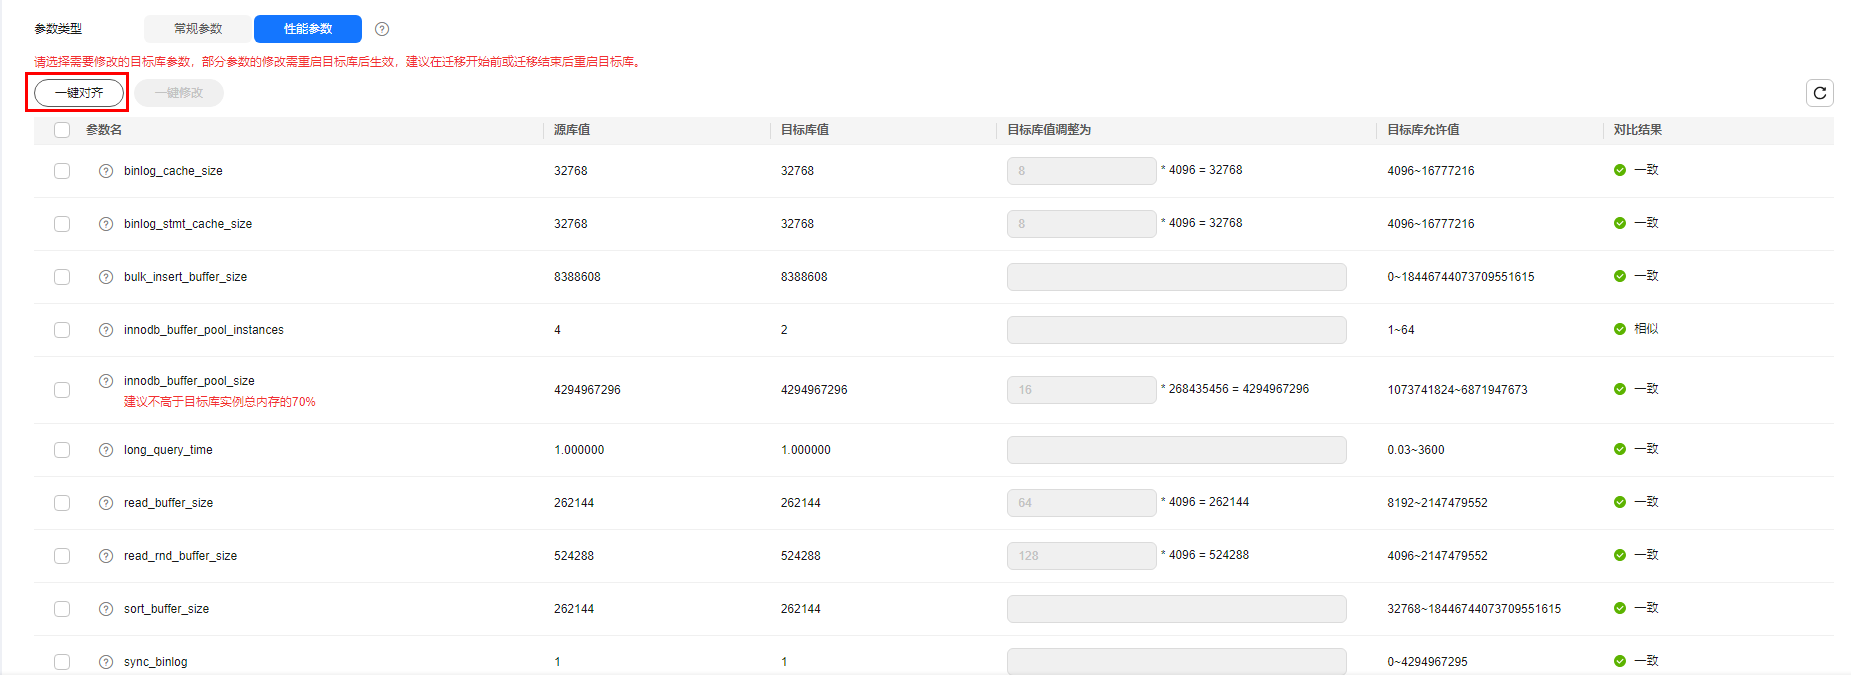Click allowed range 1073741824~6871947673
The image size is (1851, 685).
coord(1457,390)
